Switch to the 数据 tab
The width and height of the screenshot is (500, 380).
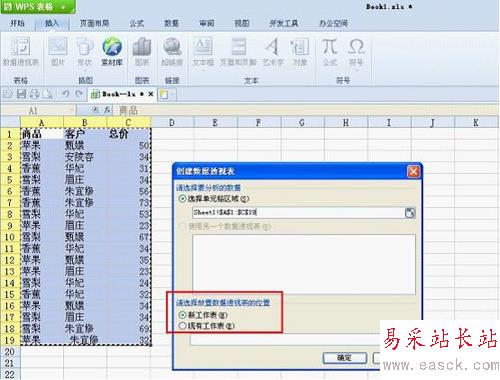172,23
